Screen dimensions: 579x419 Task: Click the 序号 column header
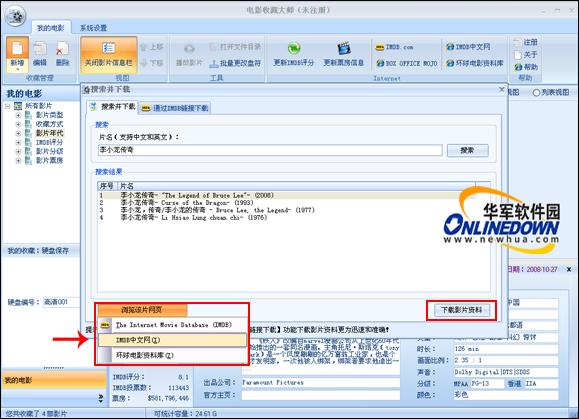pos(107,186)
